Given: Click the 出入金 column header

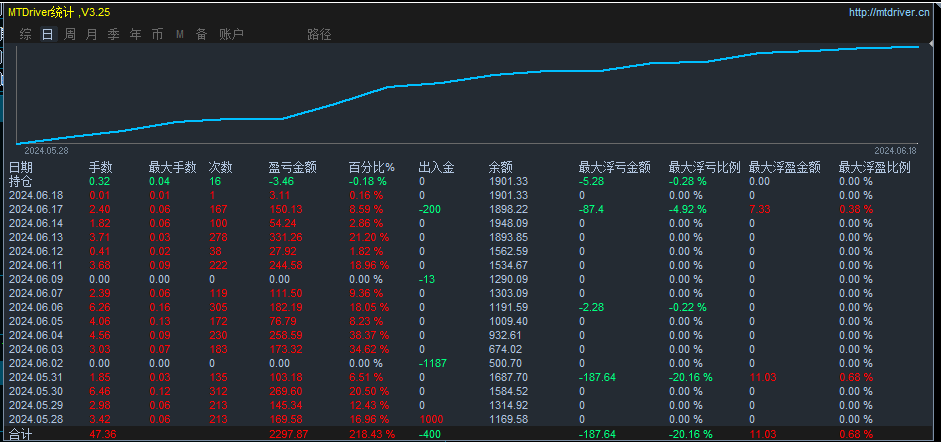Looking at the screenshot, I should click(x=436, y=167).
